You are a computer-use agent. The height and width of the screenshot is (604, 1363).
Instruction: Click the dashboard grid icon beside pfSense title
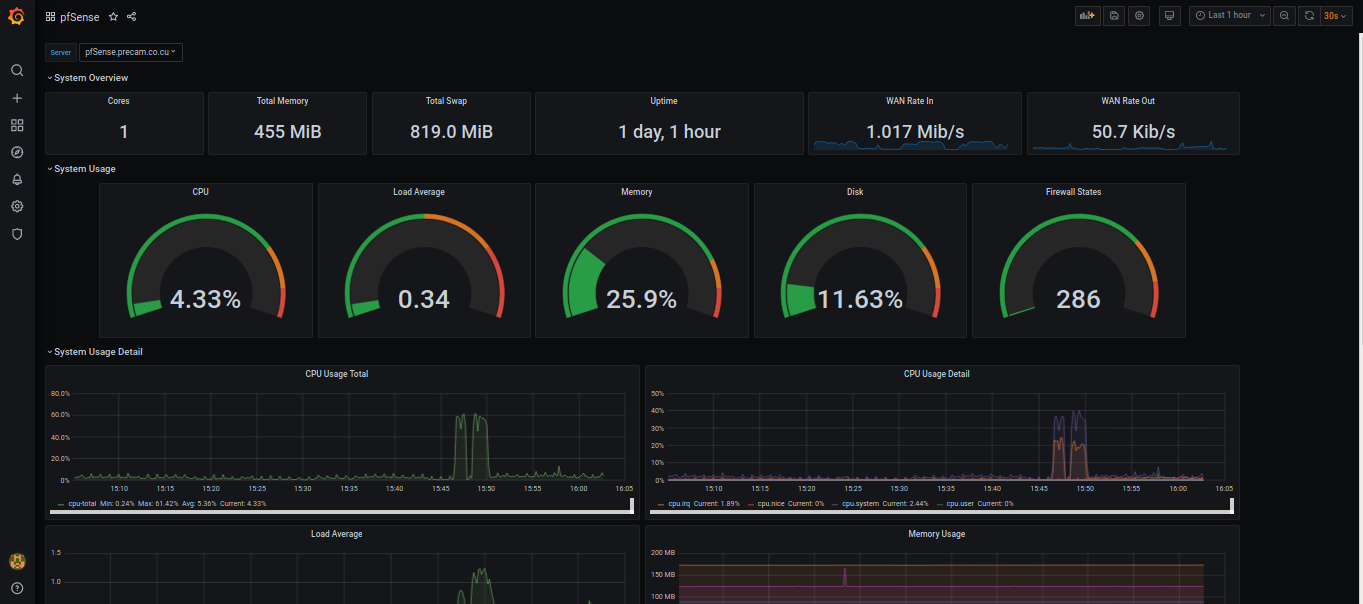[x=51, y=17]
